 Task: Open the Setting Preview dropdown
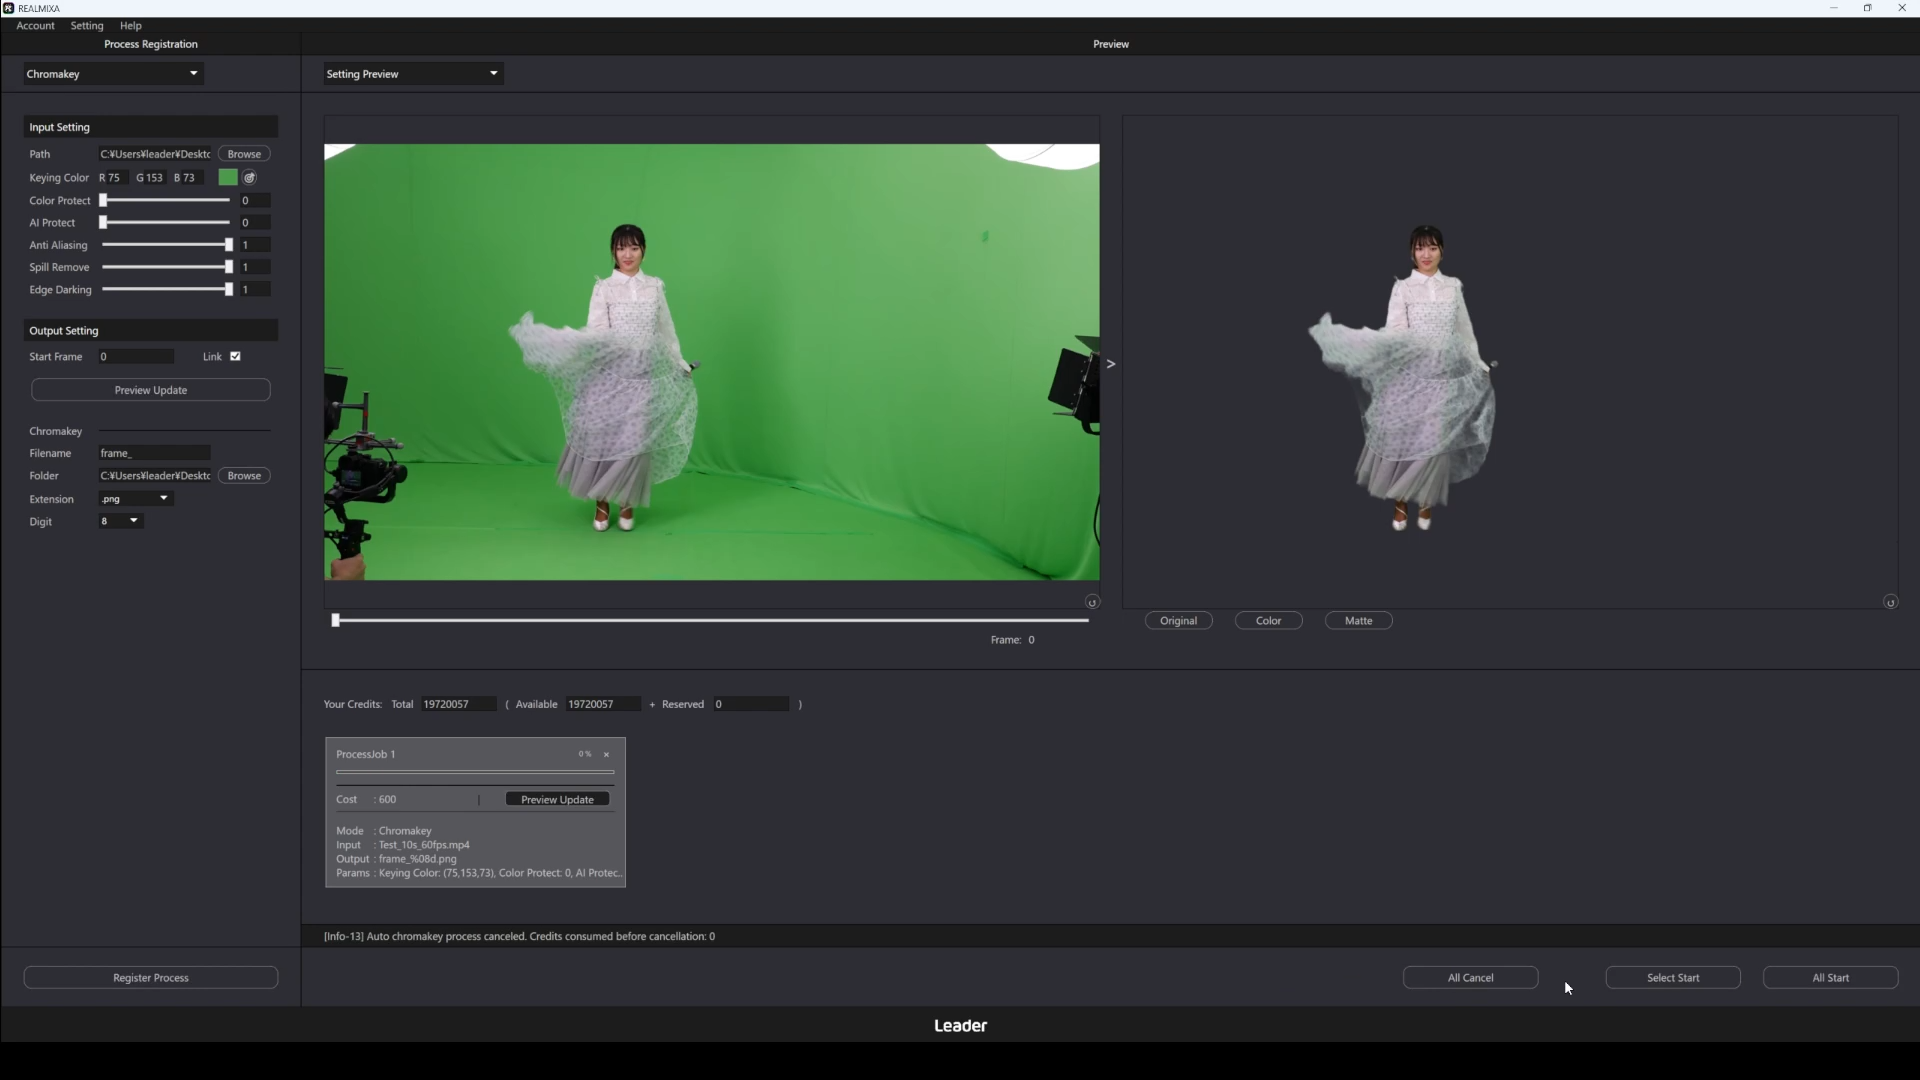pyautogui.click(x=413, y=74)
